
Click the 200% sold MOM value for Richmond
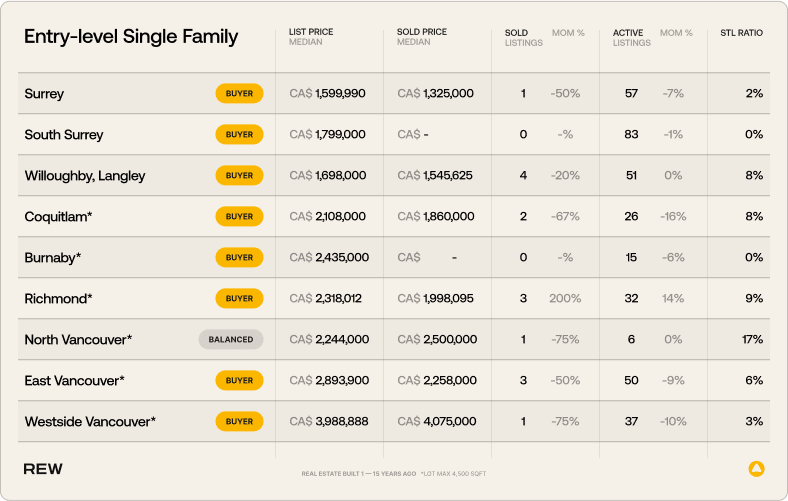point(565,298)
